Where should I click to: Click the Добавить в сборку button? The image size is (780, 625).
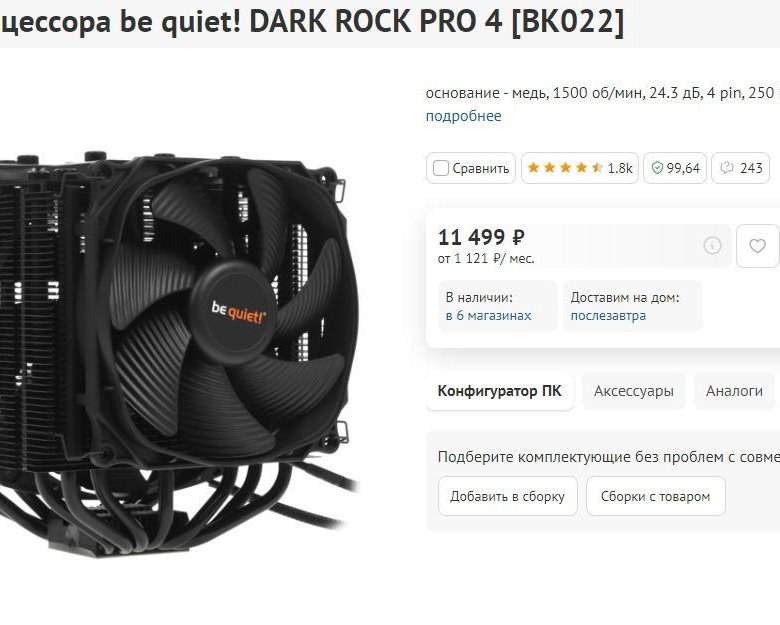[x=507, y=496]
